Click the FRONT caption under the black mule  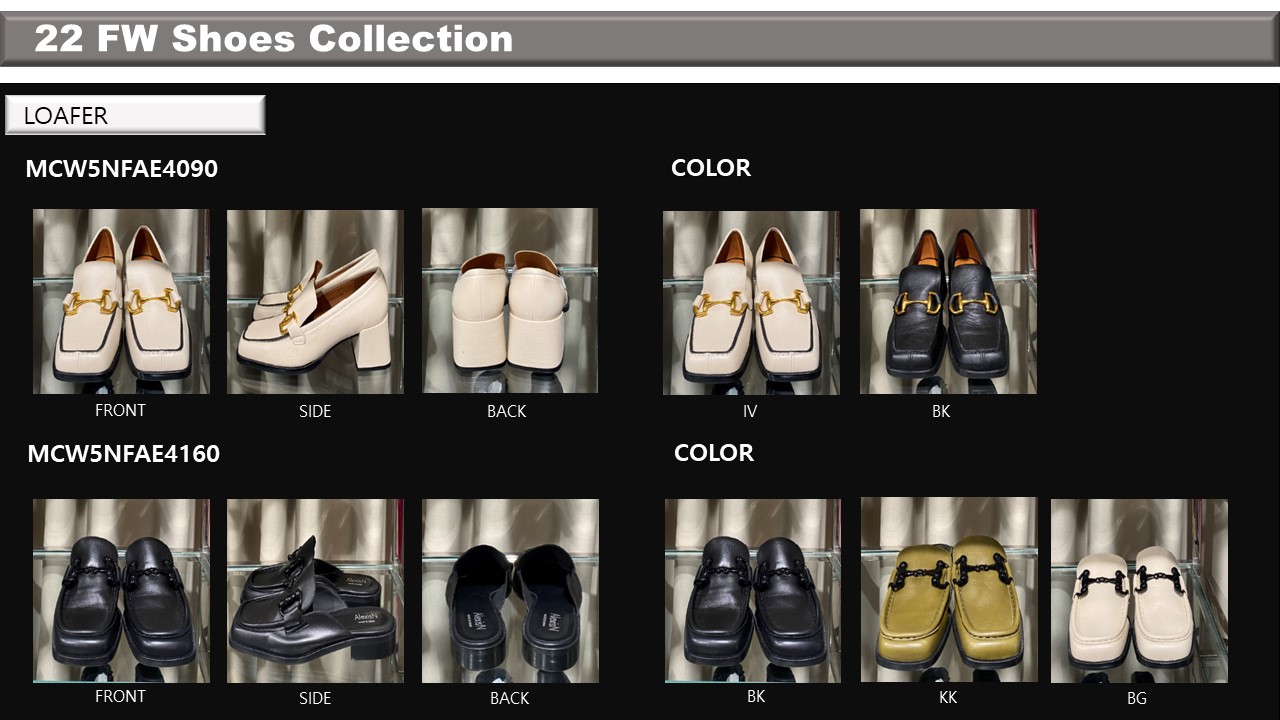pyautogui.click(x=120, y=696)
